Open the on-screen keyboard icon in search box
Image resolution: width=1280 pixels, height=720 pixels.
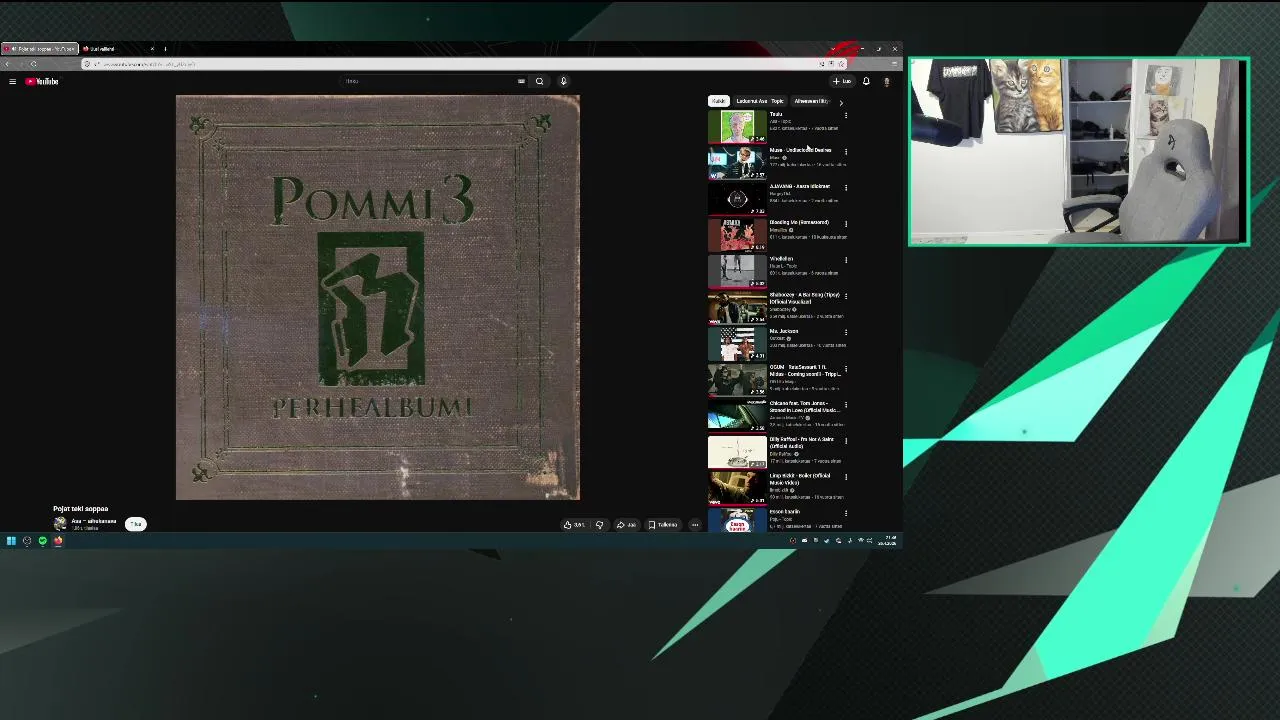[x=521, y=81]
